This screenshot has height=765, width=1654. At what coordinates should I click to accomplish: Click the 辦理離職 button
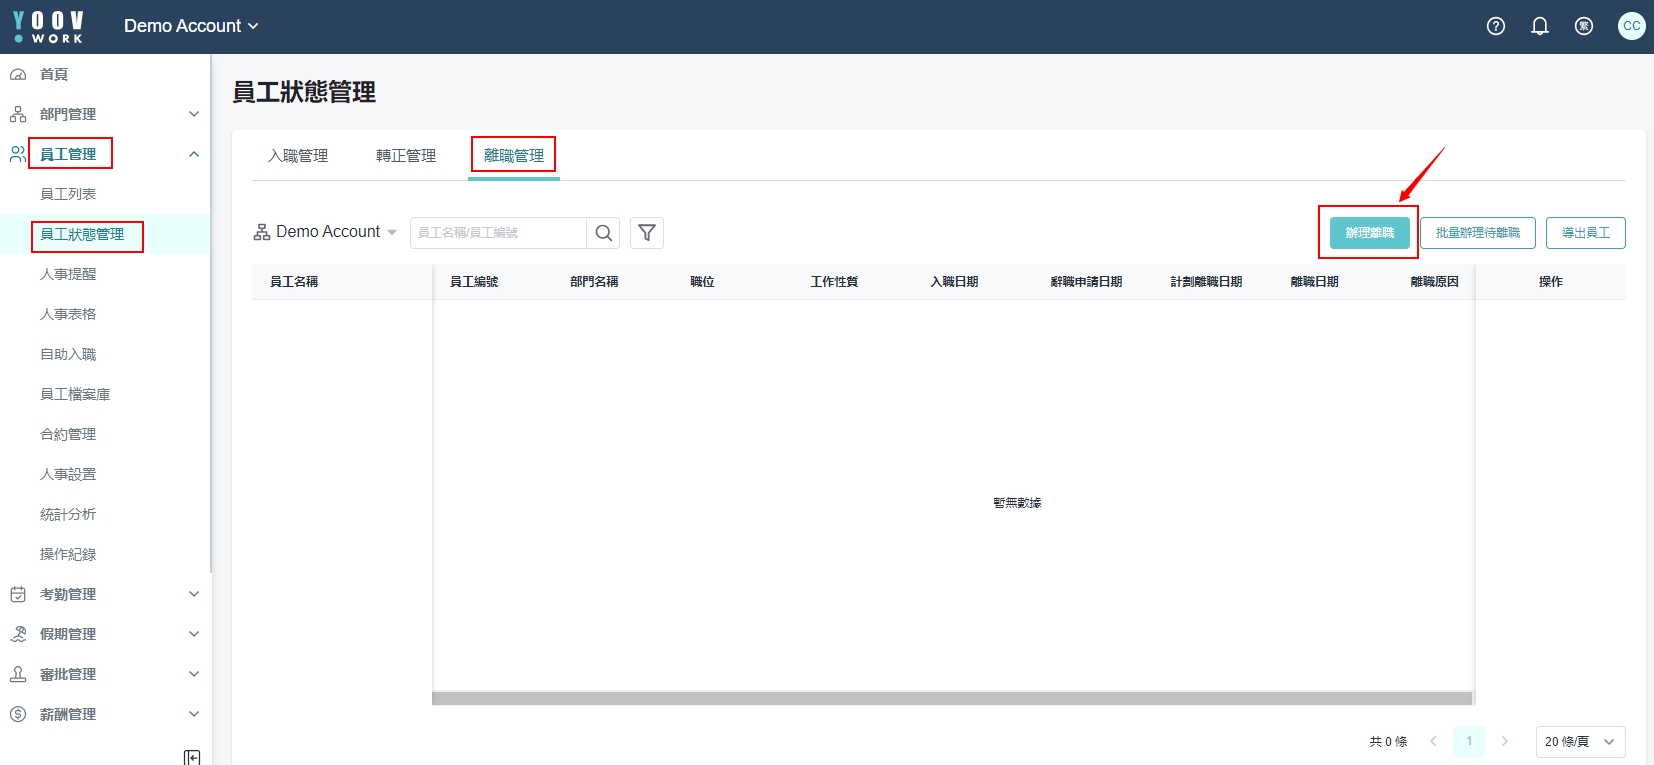(1369, 233)
